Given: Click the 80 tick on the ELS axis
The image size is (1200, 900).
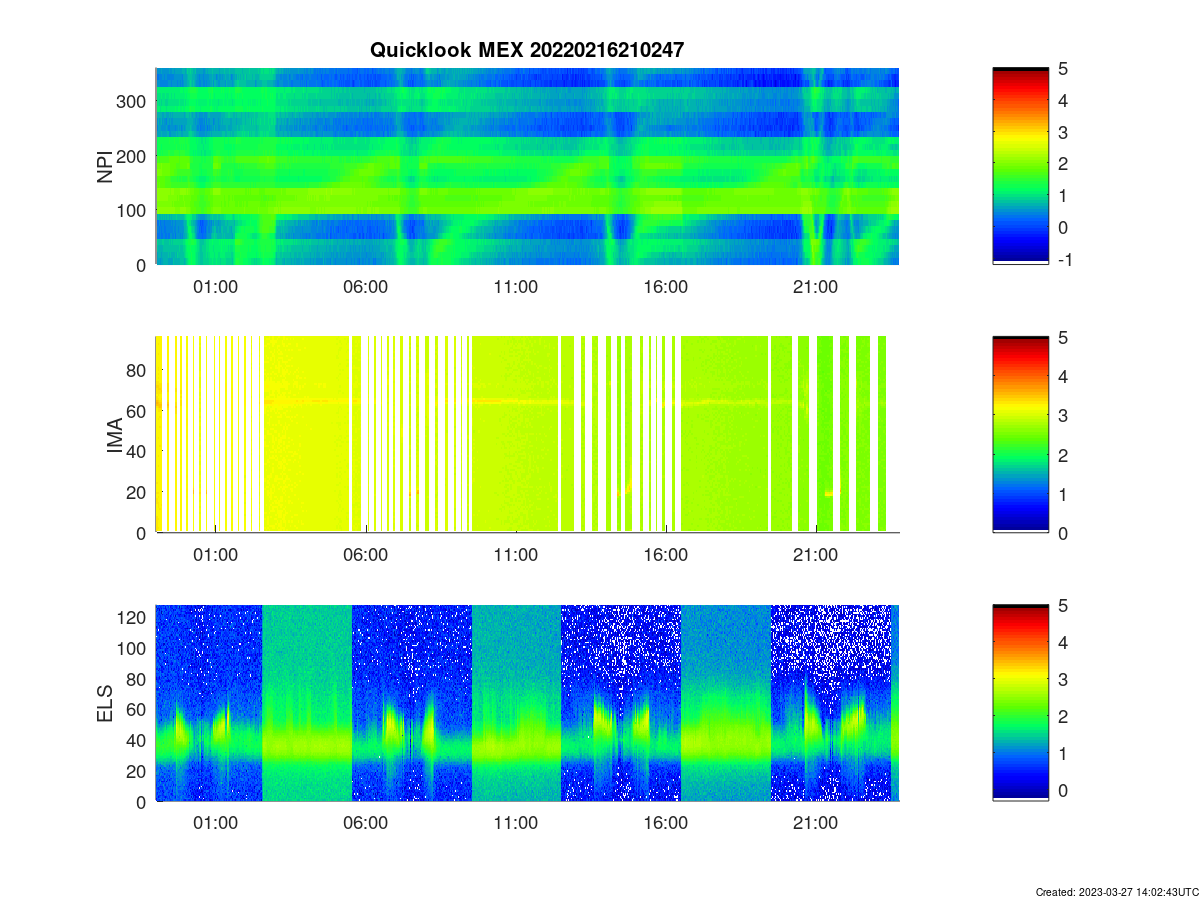Looking at the screenshot, I should [138, 679].
